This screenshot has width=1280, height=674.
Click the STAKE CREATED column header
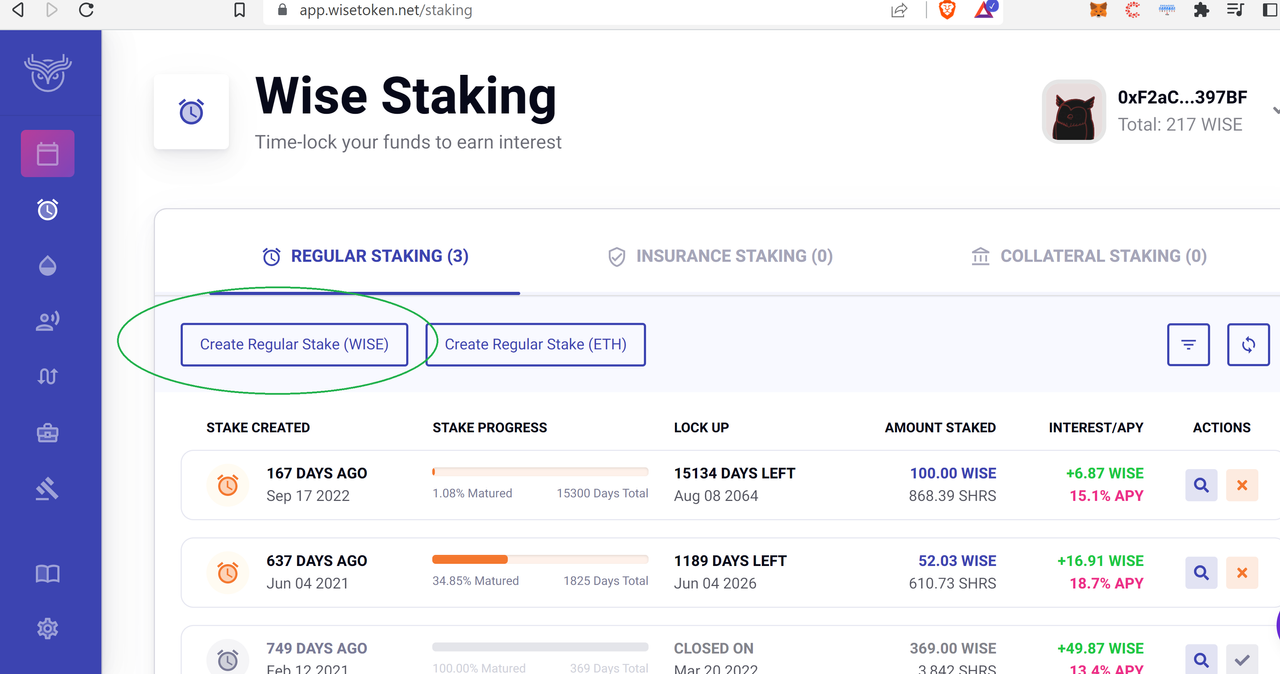[258, 427]
